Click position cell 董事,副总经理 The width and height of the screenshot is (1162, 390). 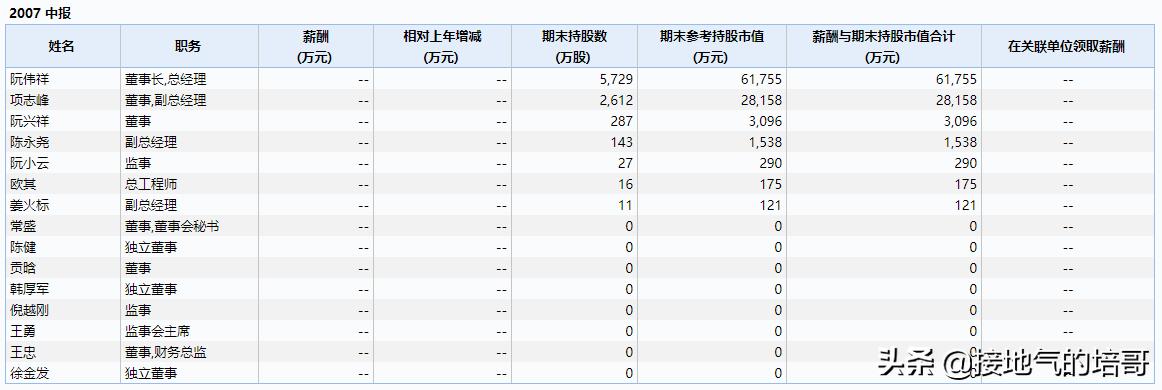[x=165, y=100]
